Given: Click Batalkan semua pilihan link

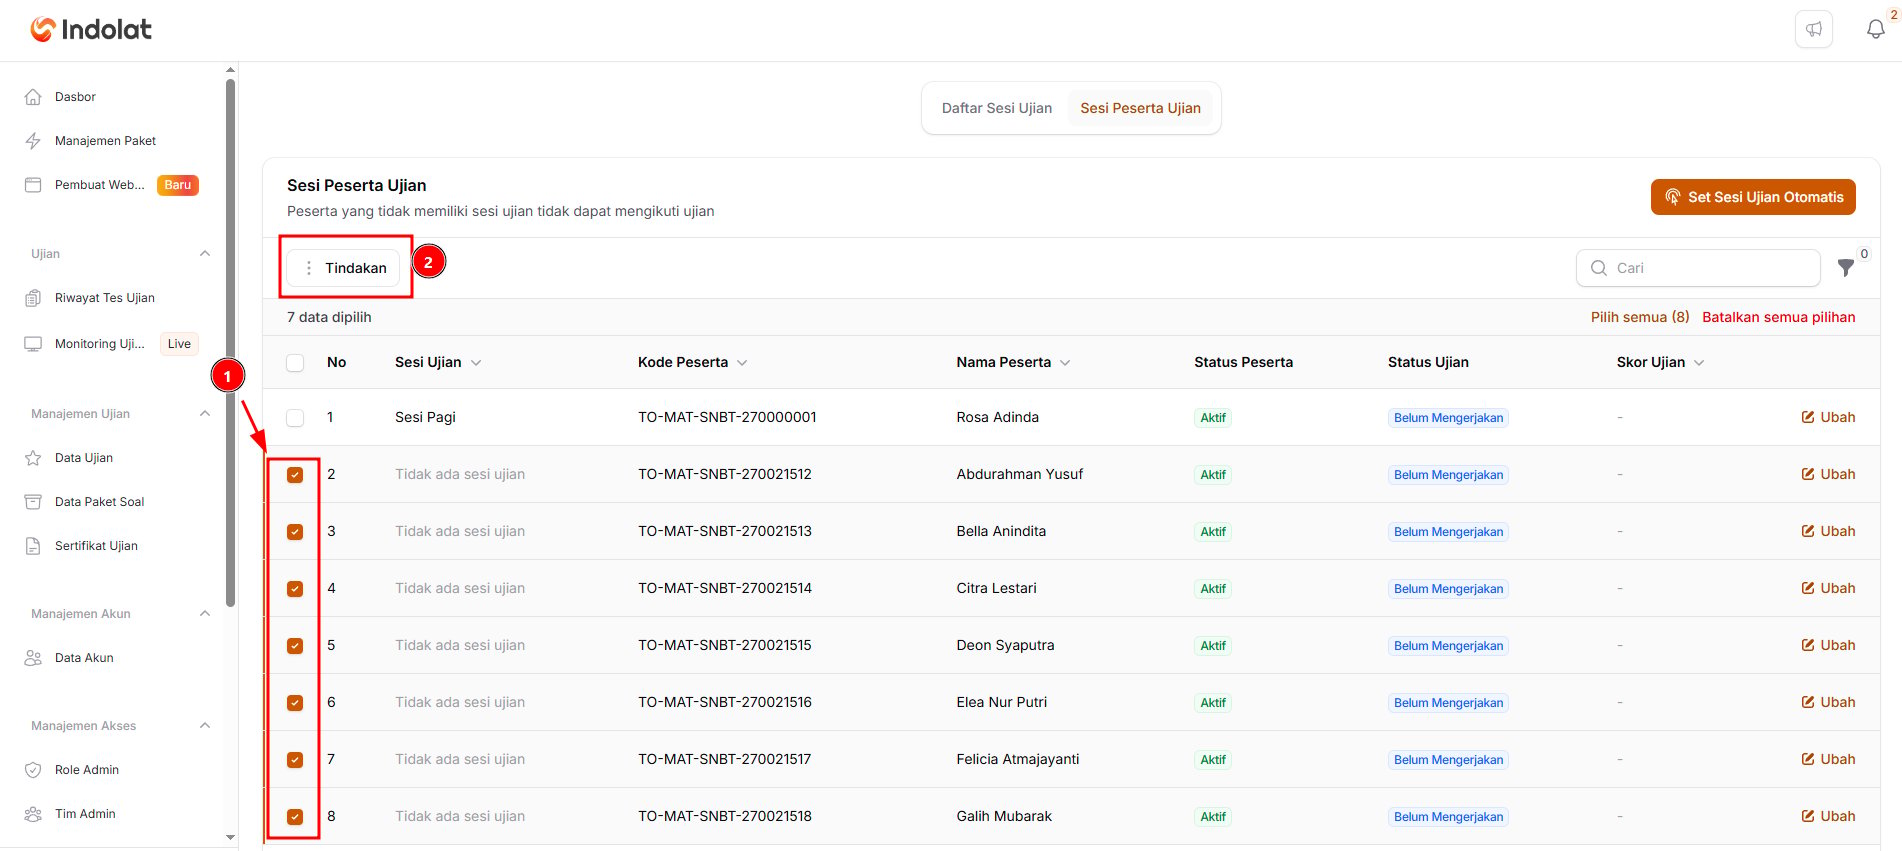Looking at the screenshot, I should click(1779, 317).
